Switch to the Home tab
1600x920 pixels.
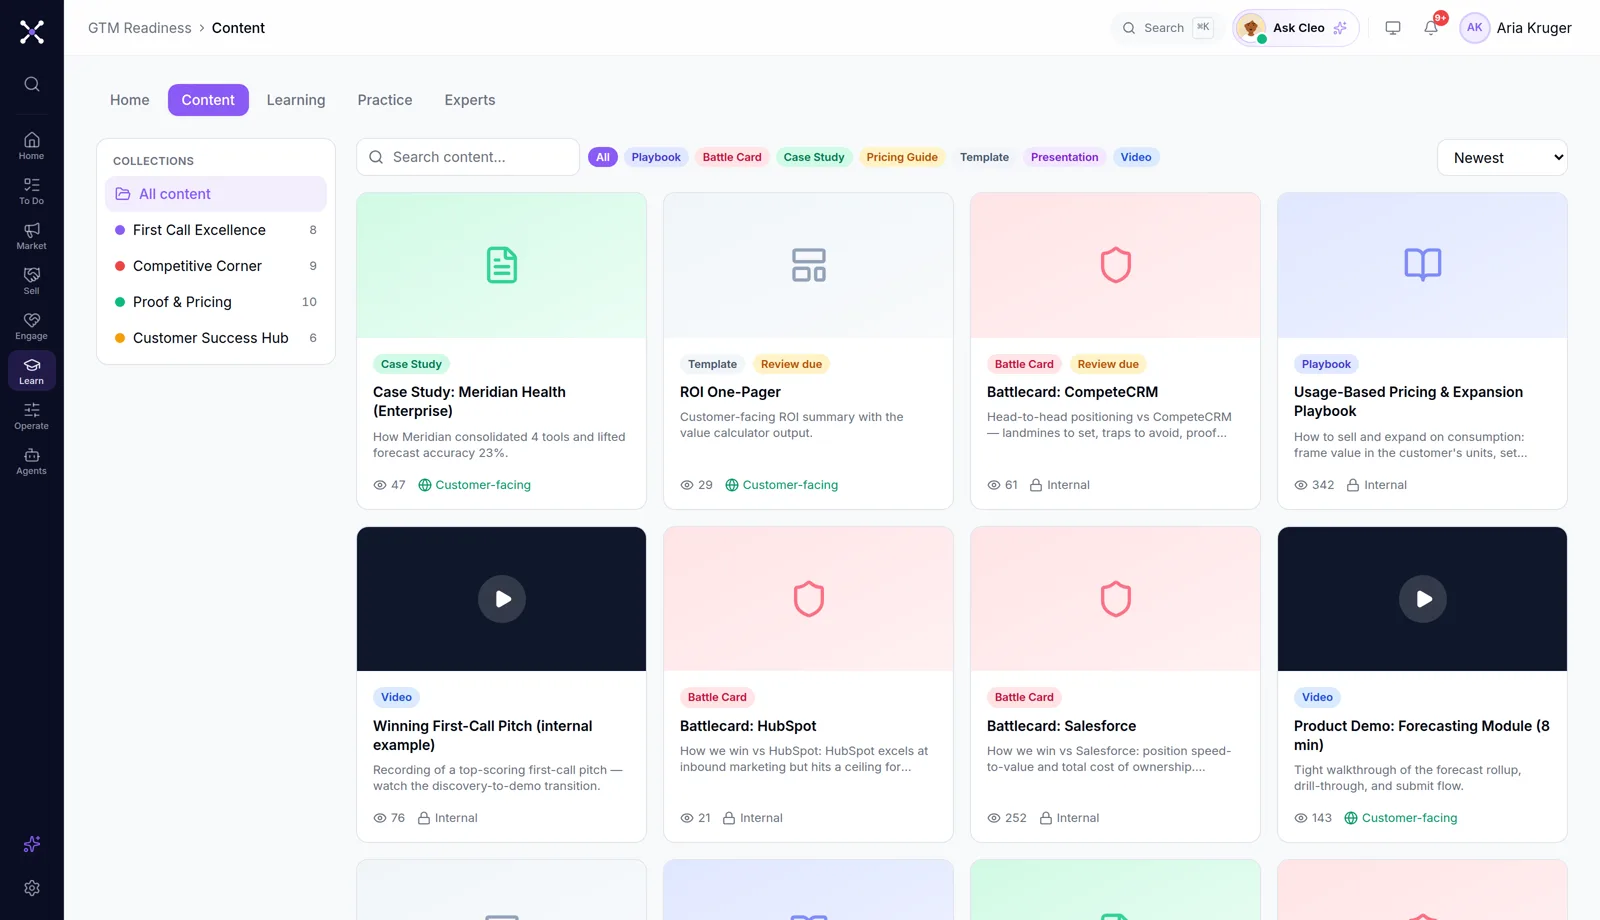pos(130,100)
